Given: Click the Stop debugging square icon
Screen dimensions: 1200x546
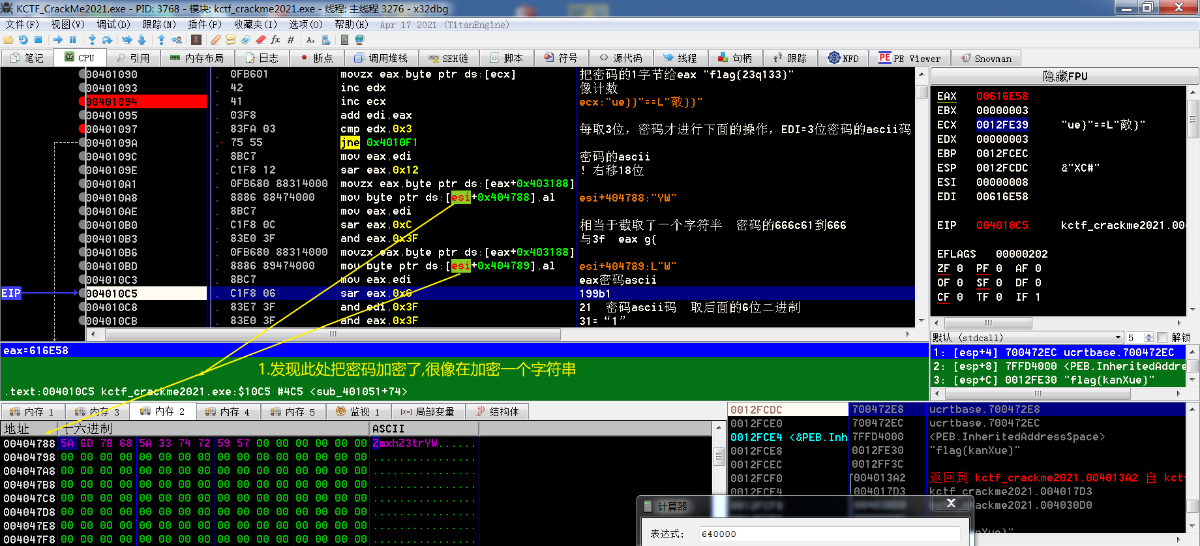Looking at the screenshot, I should [38, 40].
